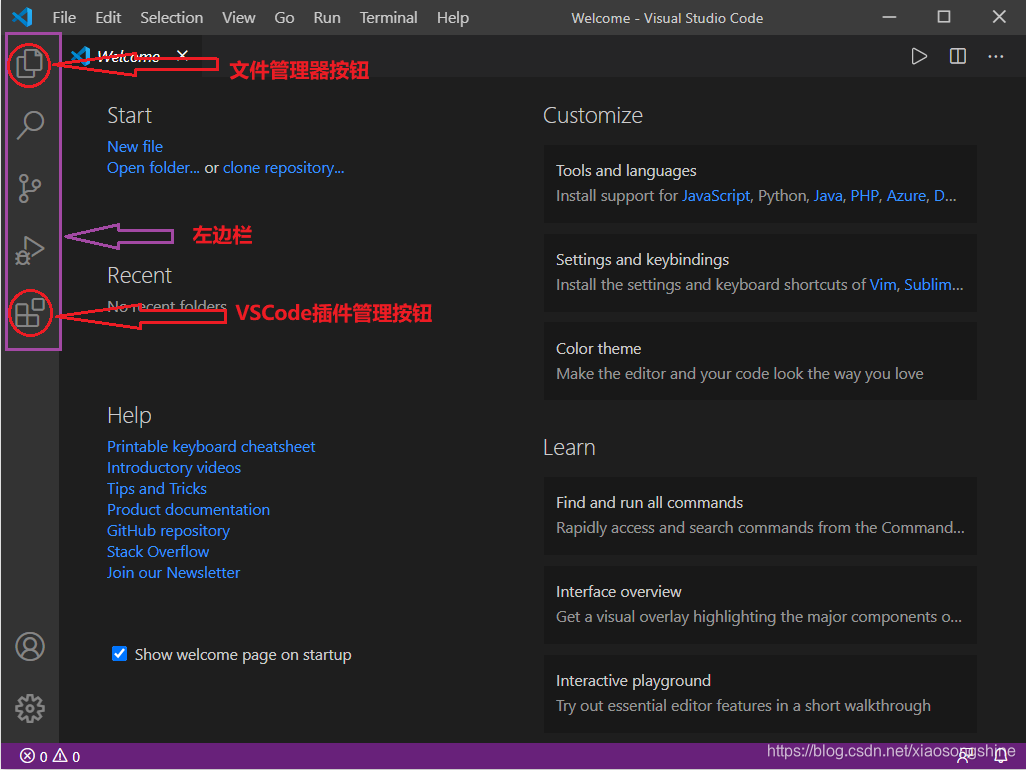The height and width of the screenshot is (770, 1026).
Task: Click the clone repository... link
Action: 283,168
